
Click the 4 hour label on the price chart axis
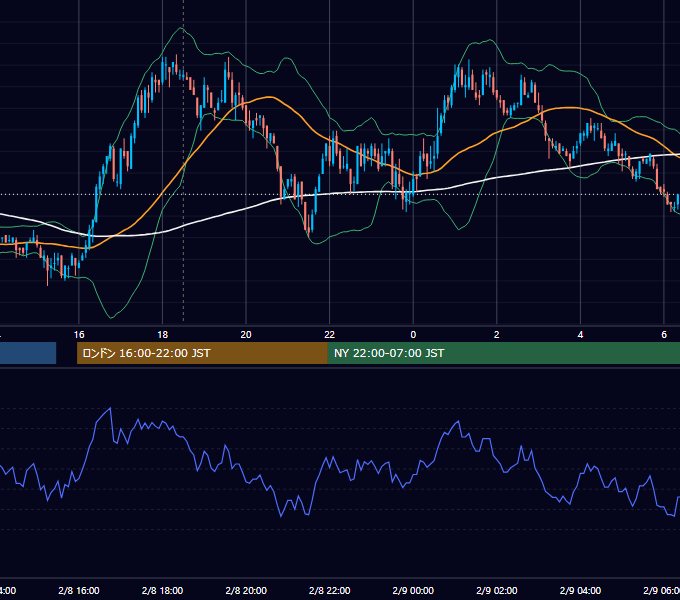(x=580, y=335)
